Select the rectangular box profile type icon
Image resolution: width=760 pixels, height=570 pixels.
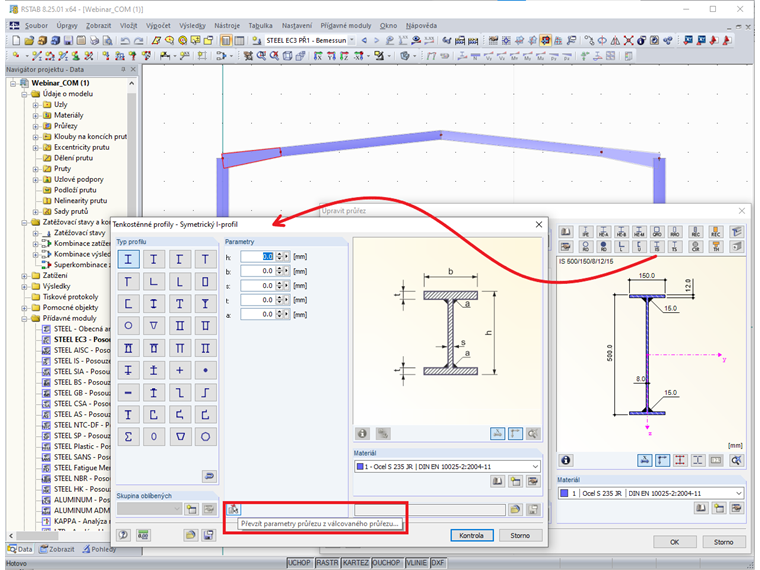pyautogui.click(x=205, y=281)
